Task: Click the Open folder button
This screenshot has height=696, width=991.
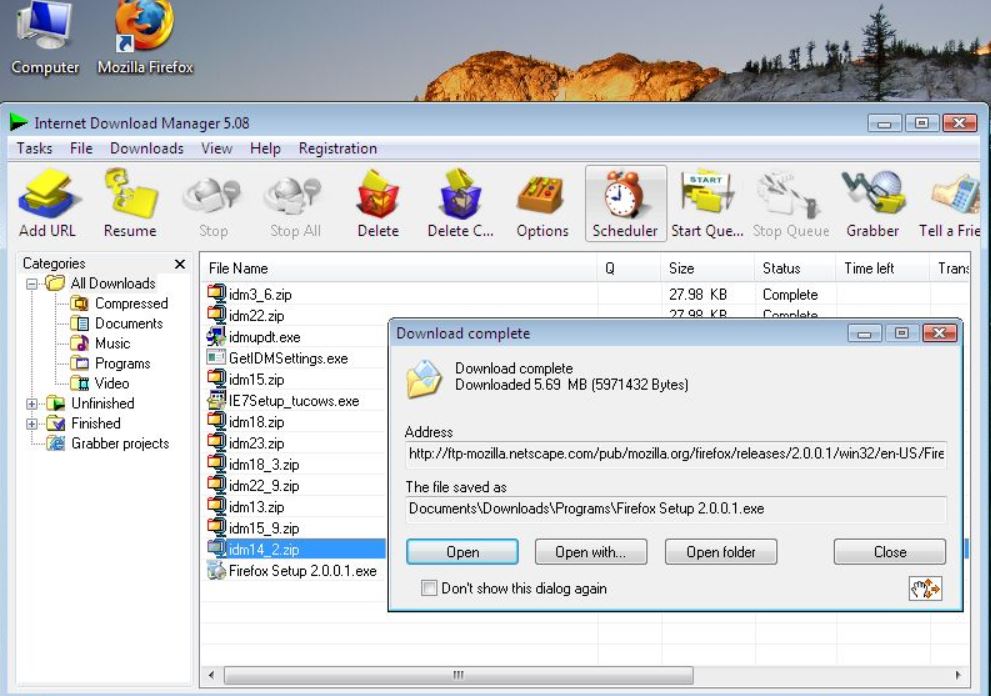Action: coord(721,552)
